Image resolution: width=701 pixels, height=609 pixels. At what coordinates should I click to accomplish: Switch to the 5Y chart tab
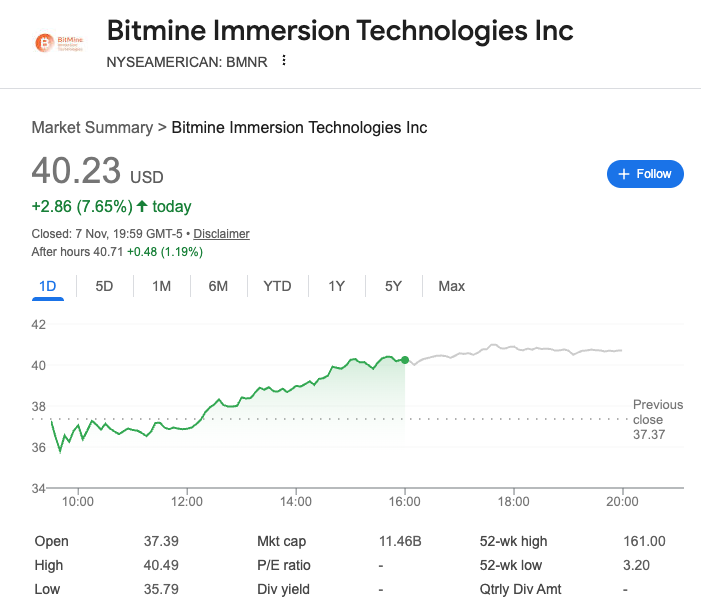click(x=393, y=286)
